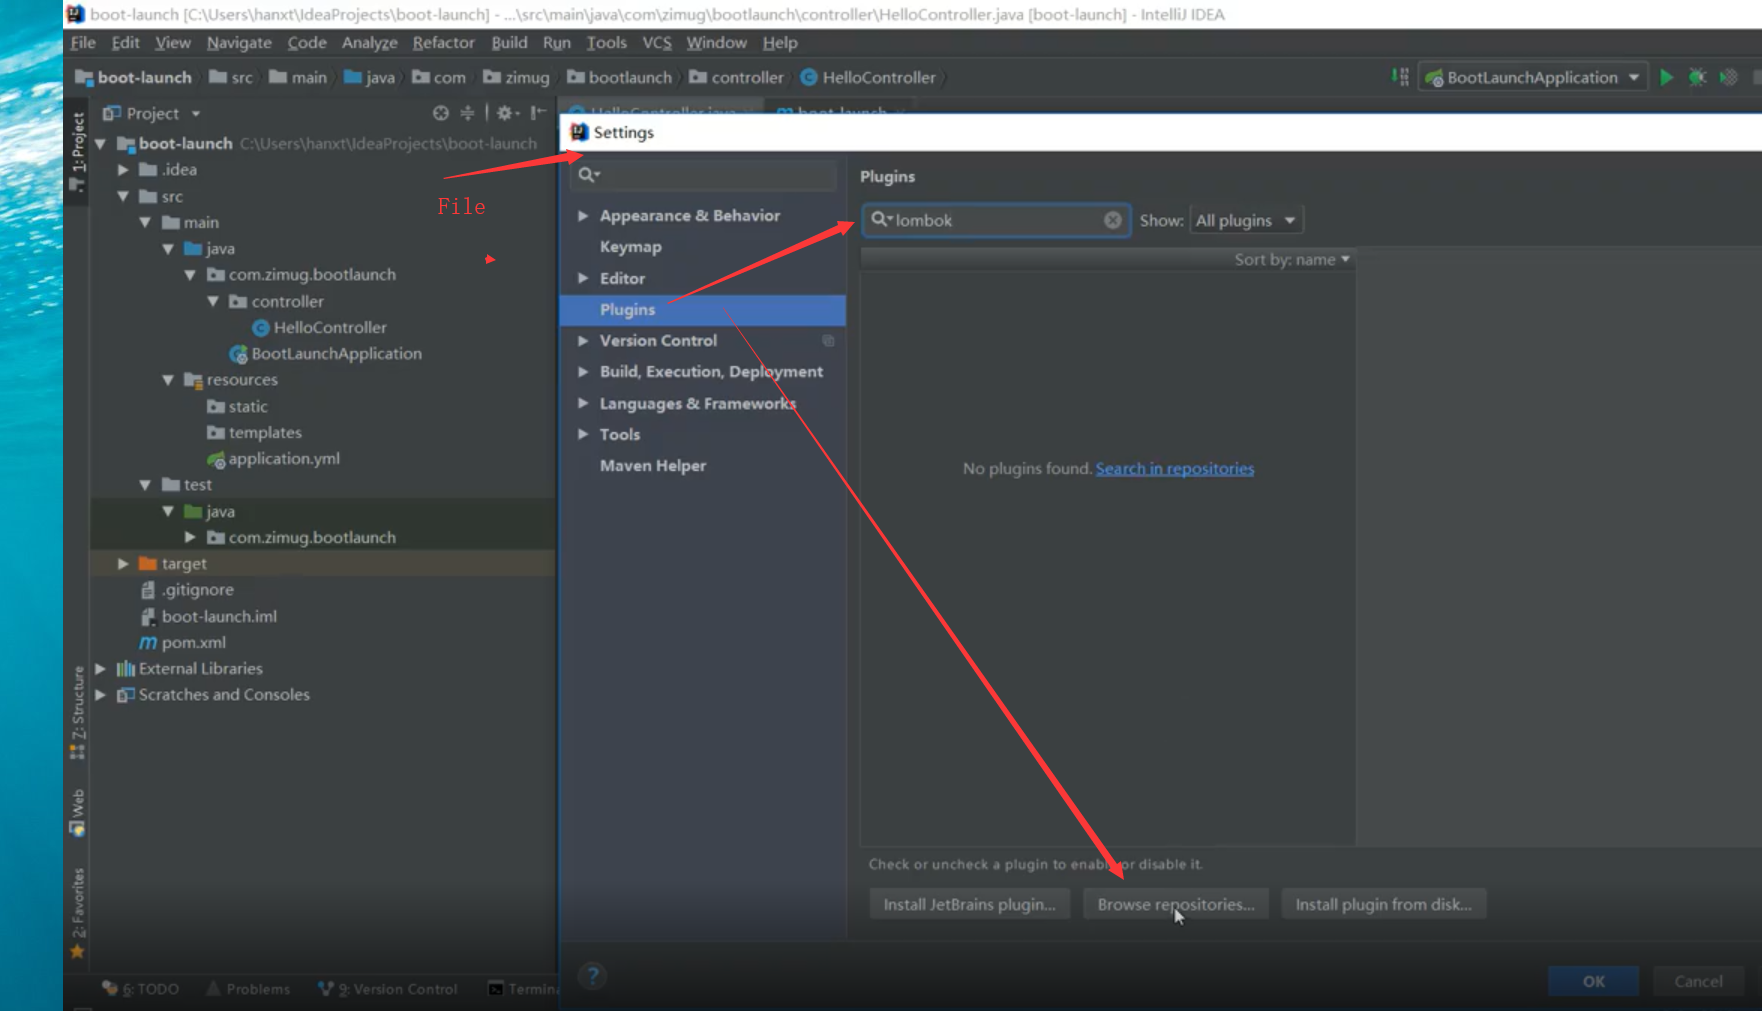This screenshot has width=1762, height=1011.
Task: Click the application.yml Spring file icon
Action: pyautogui.click(x=215, y=459)
